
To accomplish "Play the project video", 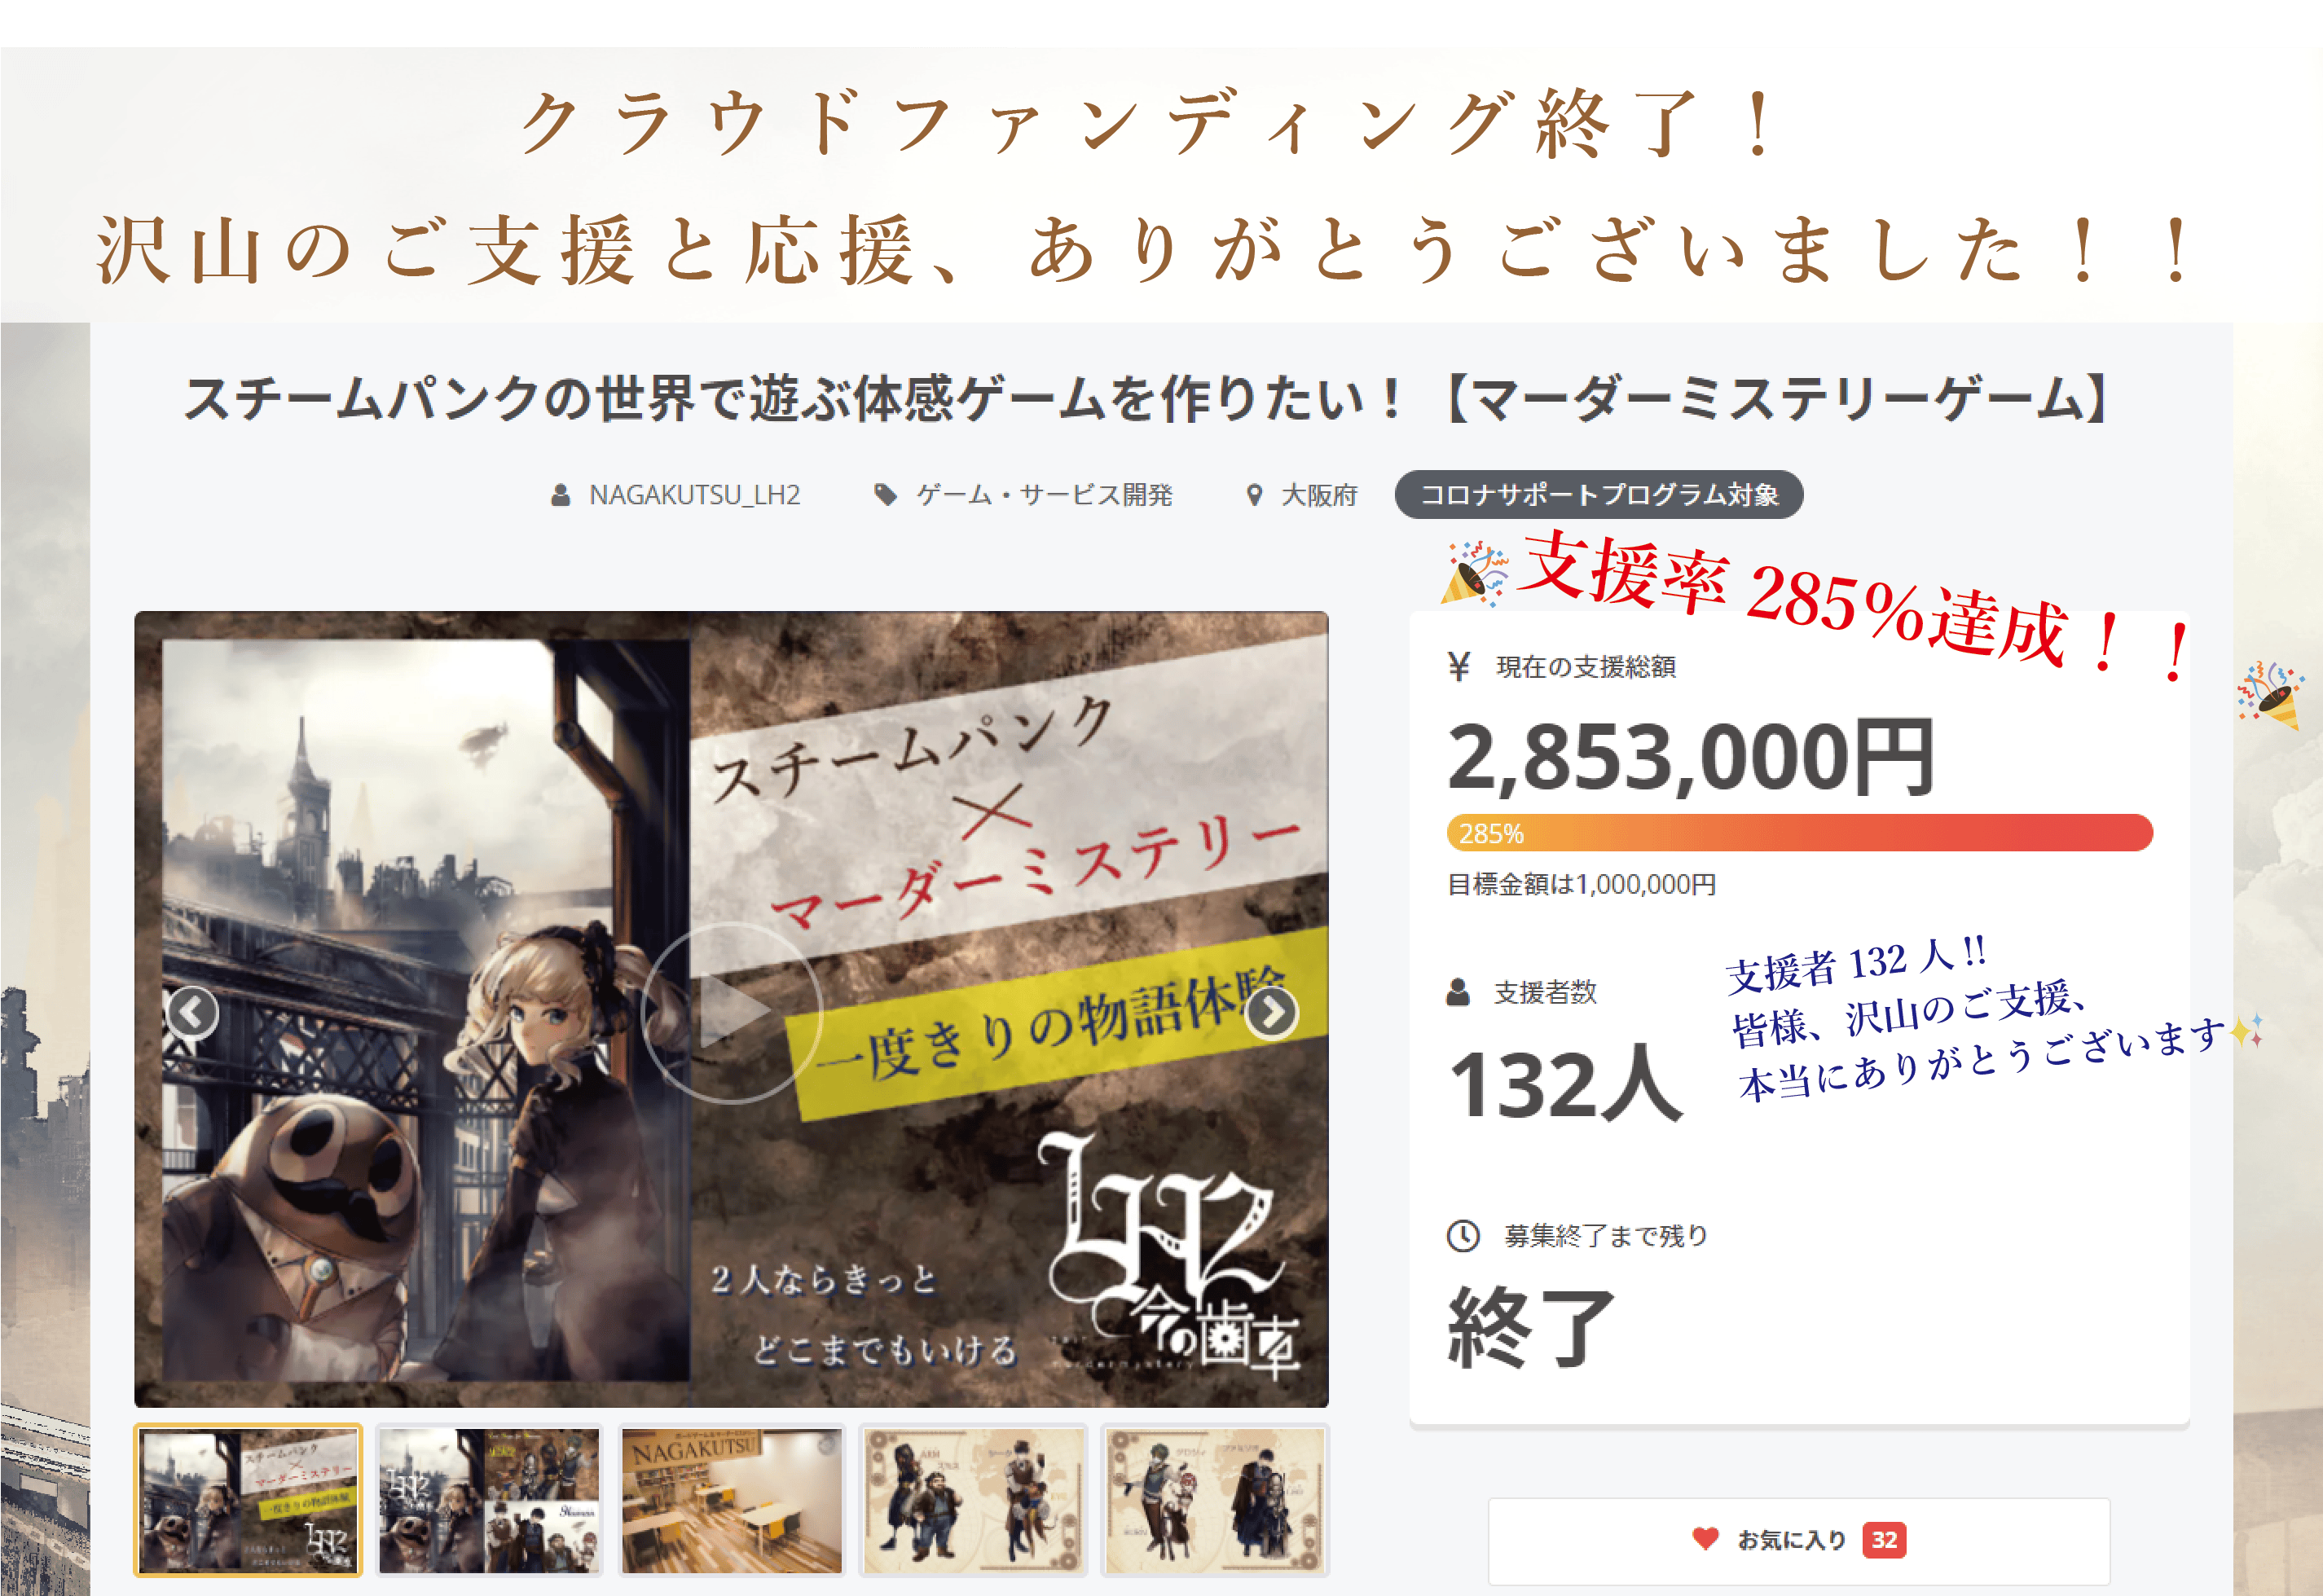I will [x=731, y=1012].
